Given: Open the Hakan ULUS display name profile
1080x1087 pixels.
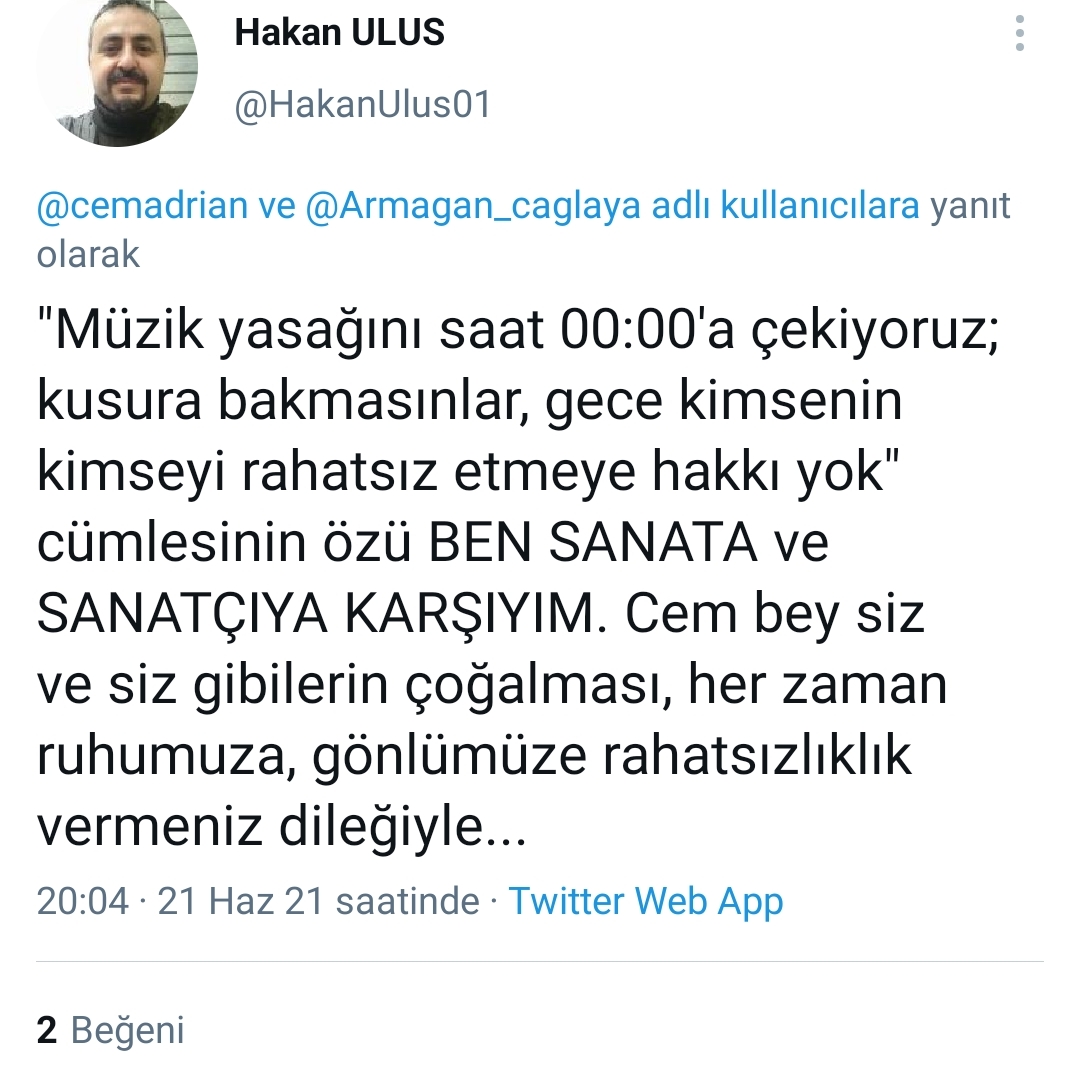Looking at the screenshot, I should click(x=340, y=33).
